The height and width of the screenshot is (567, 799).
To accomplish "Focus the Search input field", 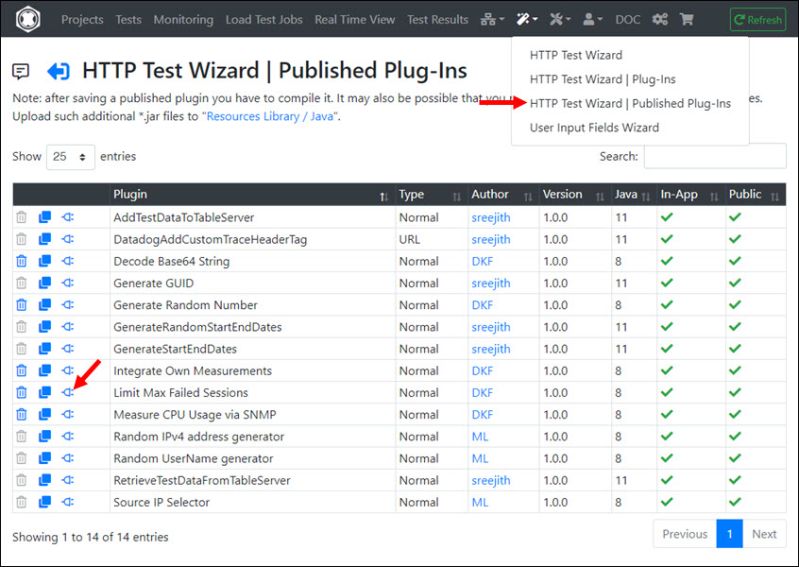I will pyautogui.click(x=715, y=156).
